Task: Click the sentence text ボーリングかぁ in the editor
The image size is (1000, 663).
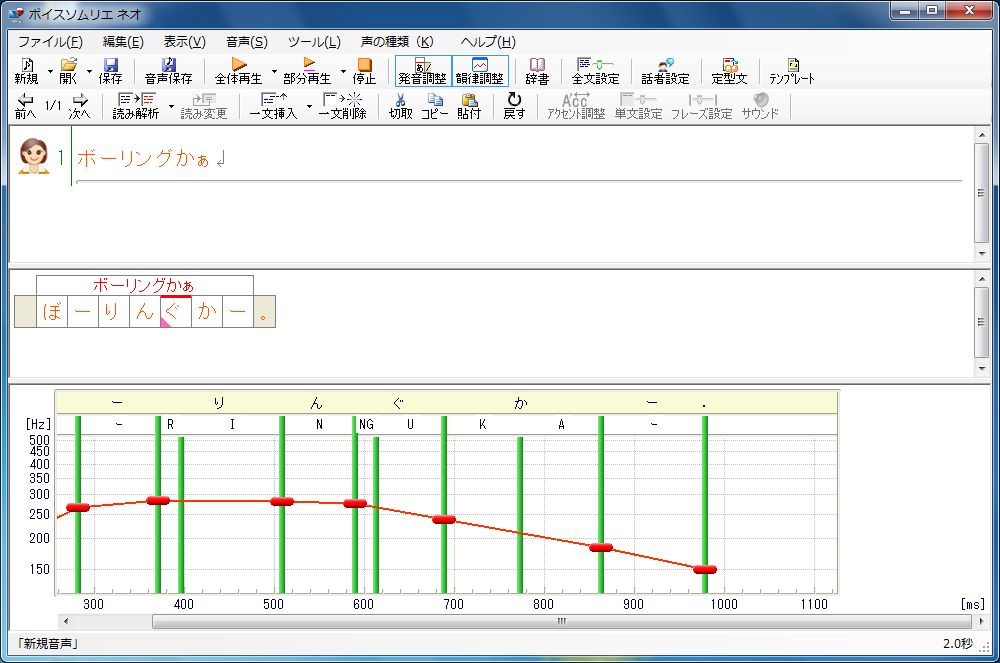Action: [143, 158]
